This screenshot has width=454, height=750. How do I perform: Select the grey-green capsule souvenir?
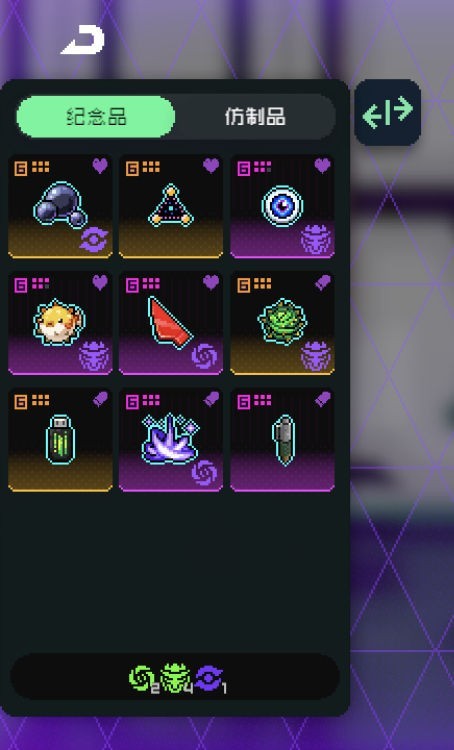(x=282, y=440)
